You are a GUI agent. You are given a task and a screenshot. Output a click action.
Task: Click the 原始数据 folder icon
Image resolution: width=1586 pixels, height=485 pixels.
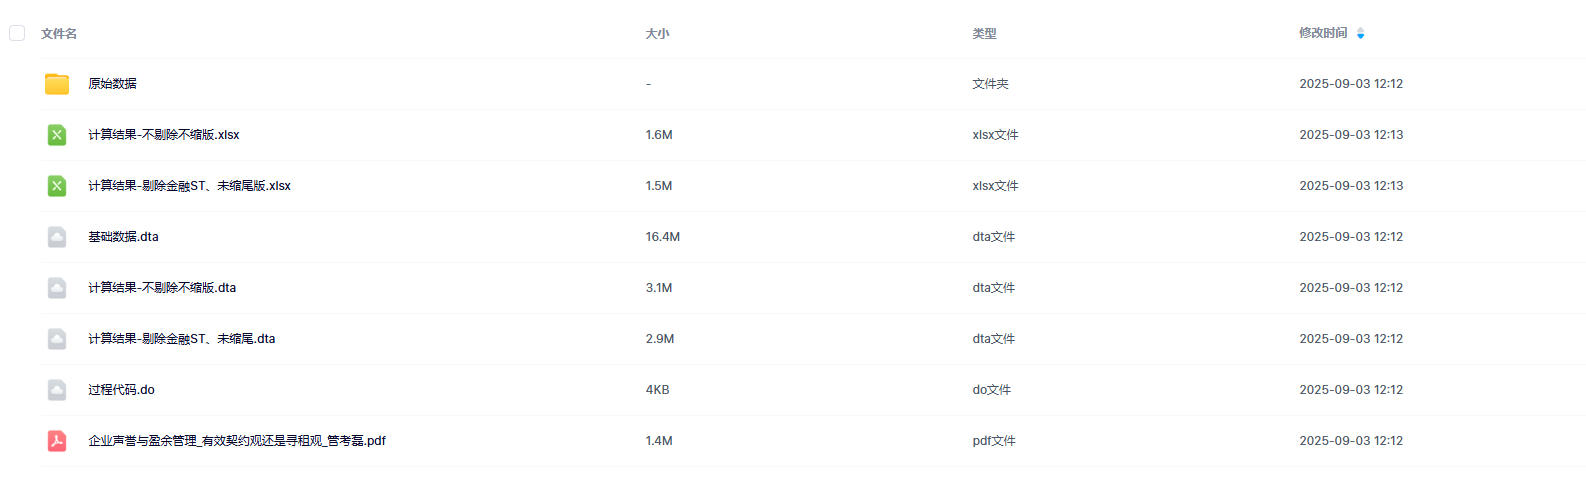tap(57, 84)
